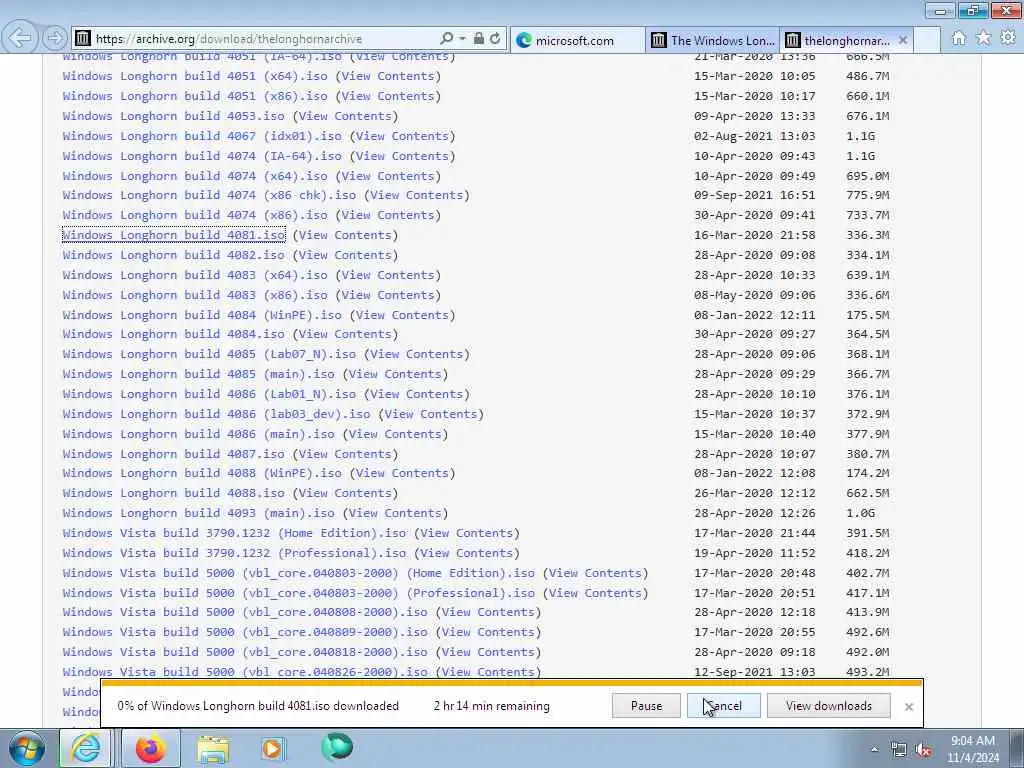
Task: Open Windows Media Player taskbar icon
Action: 272,748
